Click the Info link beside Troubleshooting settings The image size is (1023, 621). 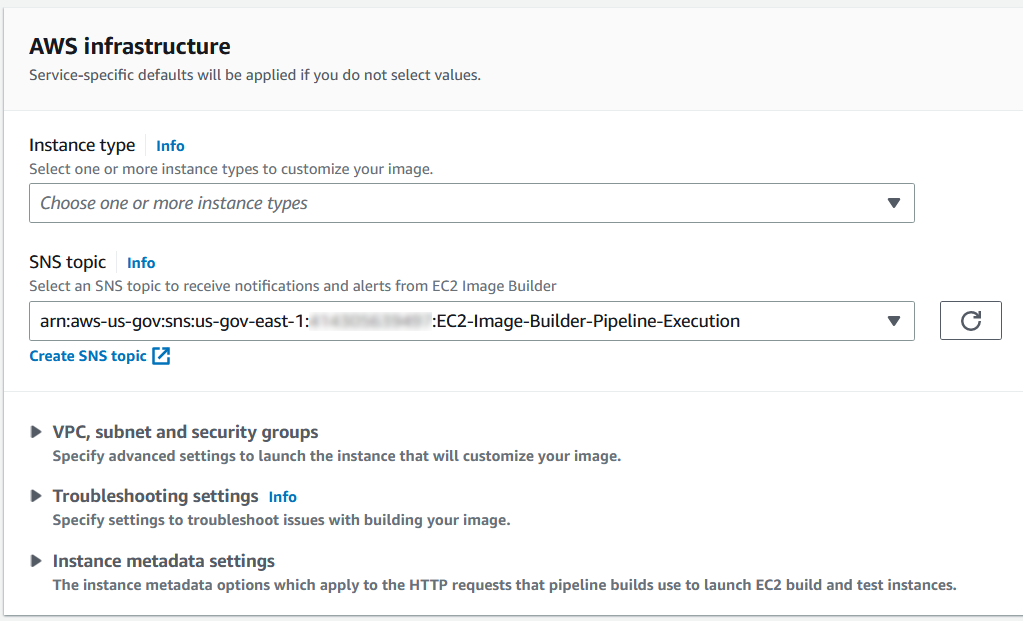[x=282, y=496]
